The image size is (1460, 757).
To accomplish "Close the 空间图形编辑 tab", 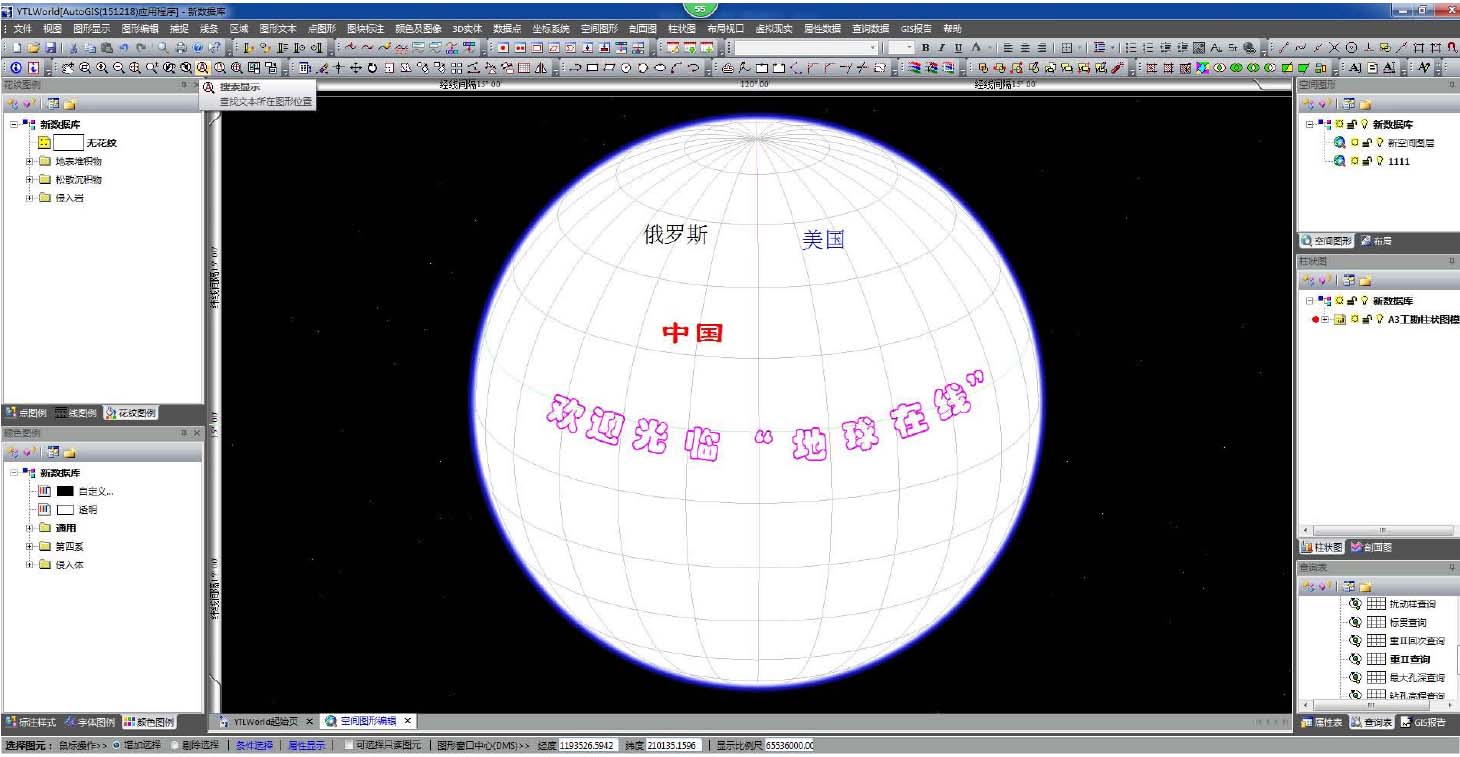I will [x=408, y=721].
